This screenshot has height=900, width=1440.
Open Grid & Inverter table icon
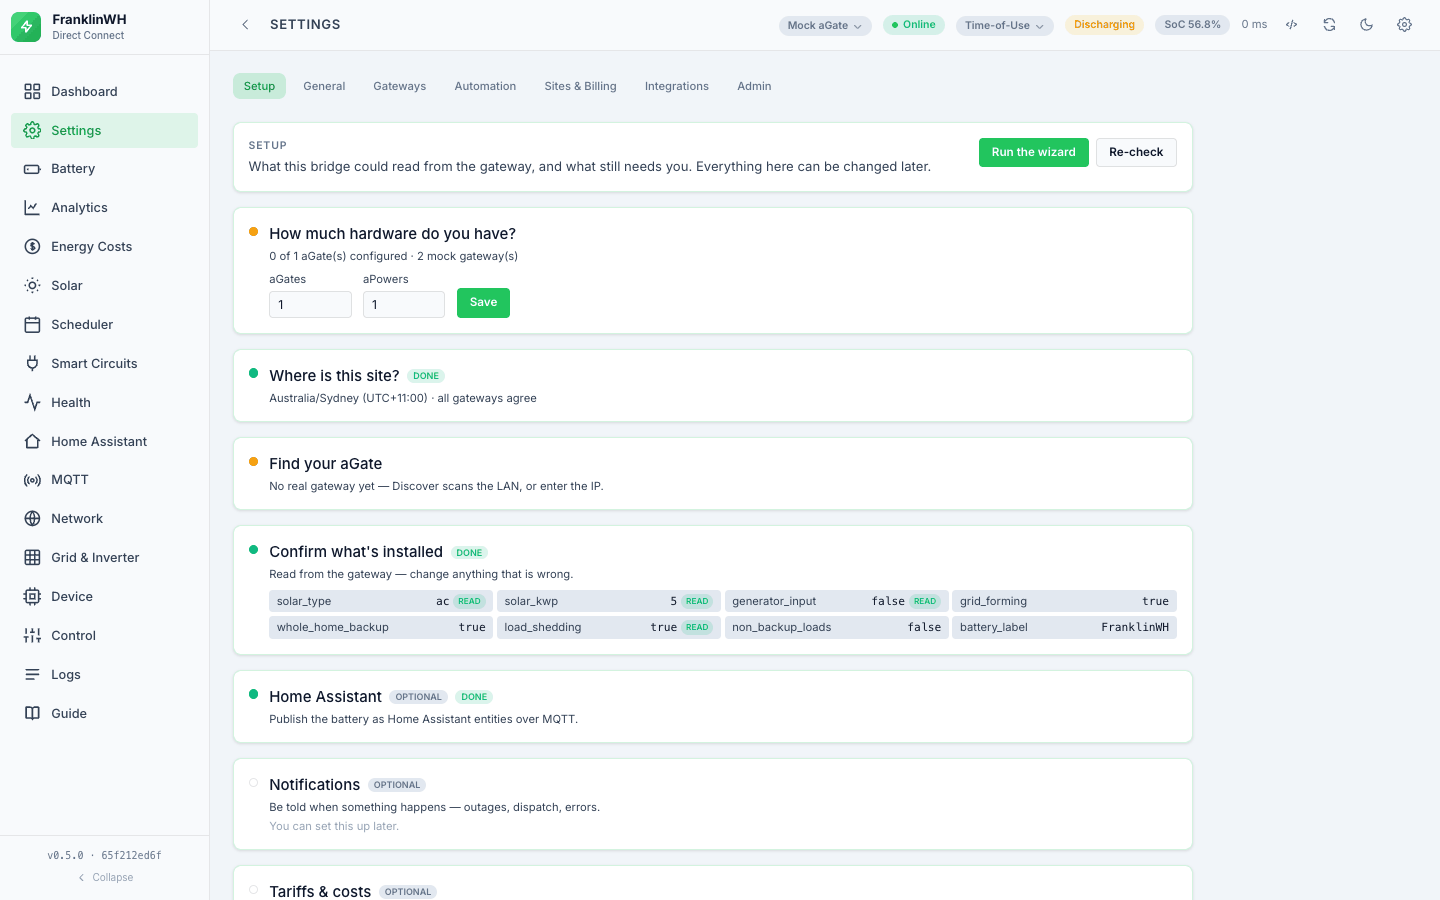[x=32, y=558]
